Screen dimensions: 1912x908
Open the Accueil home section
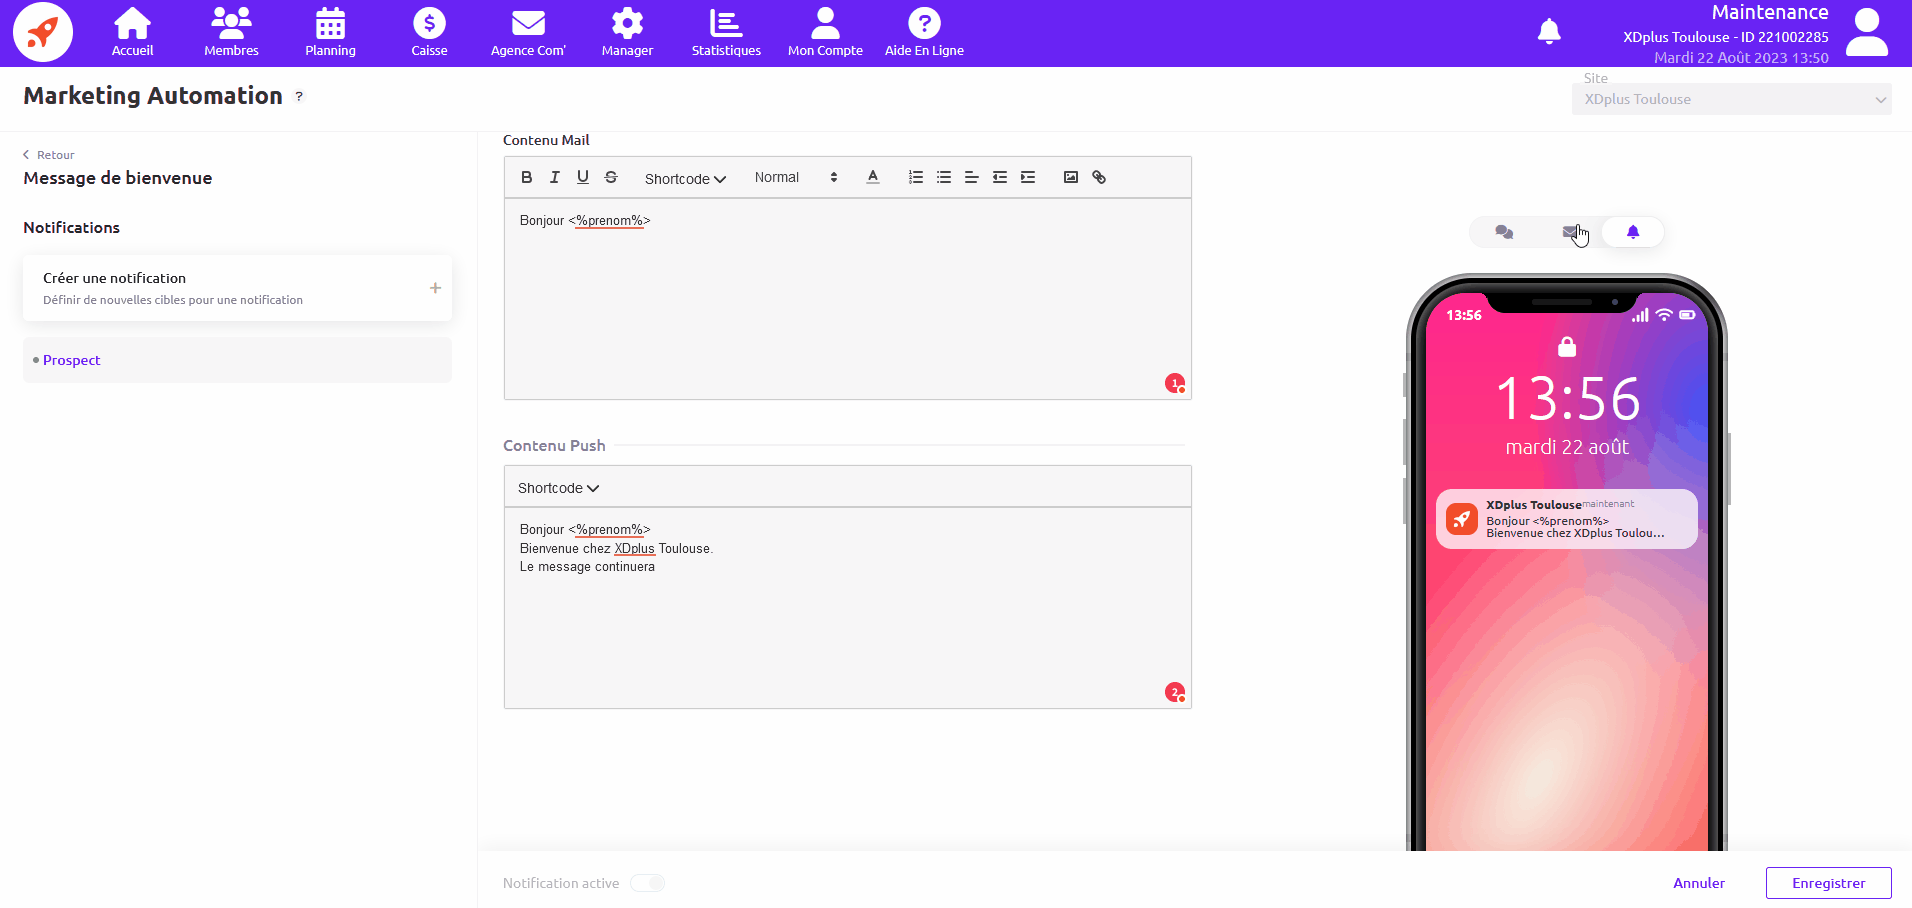132,33
